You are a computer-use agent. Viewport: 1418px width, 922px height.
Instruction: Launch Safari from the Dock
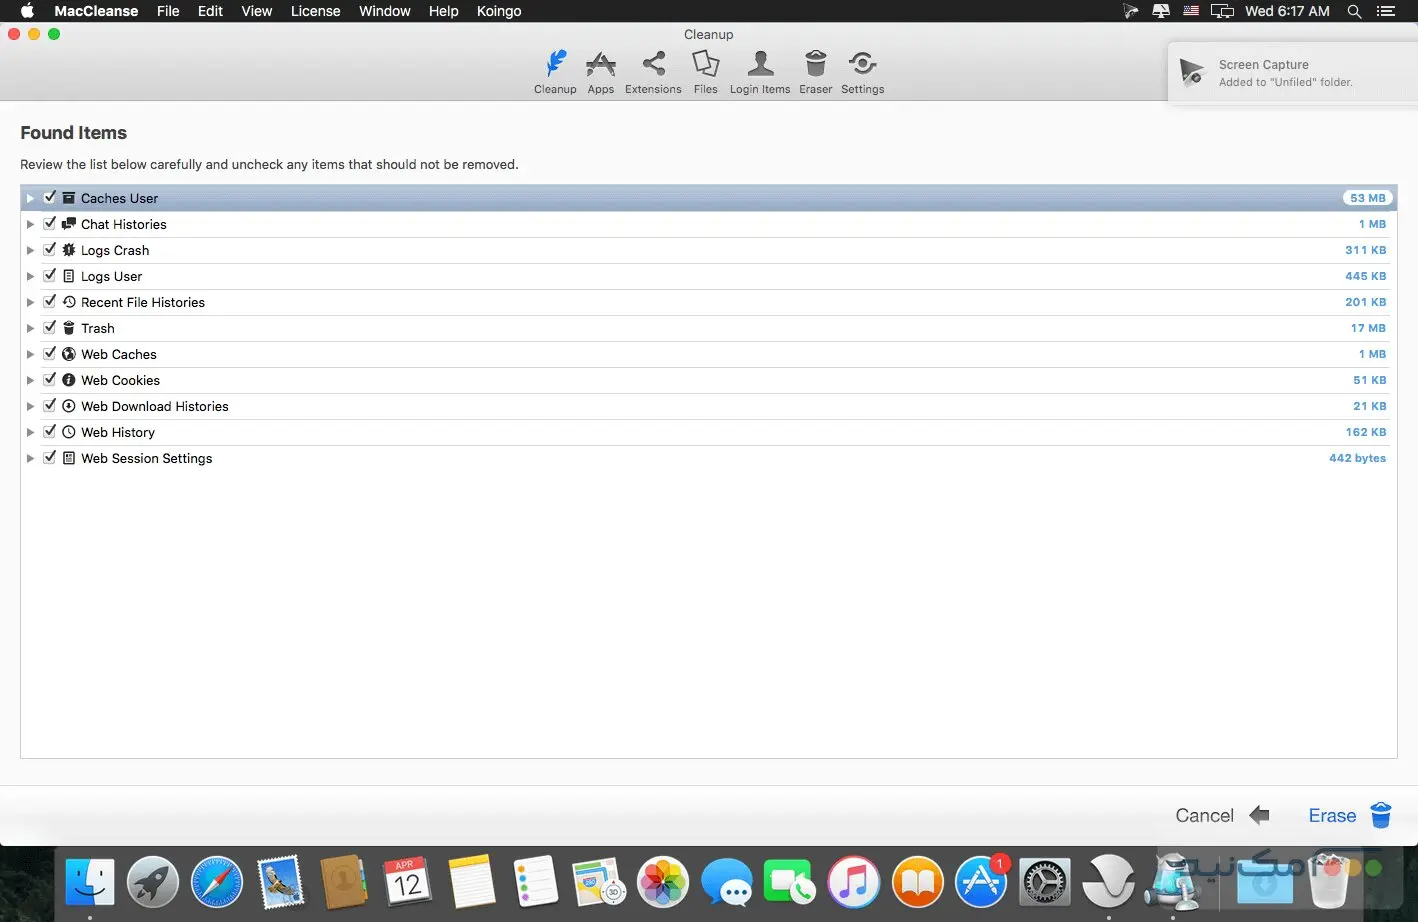point(217,883)
